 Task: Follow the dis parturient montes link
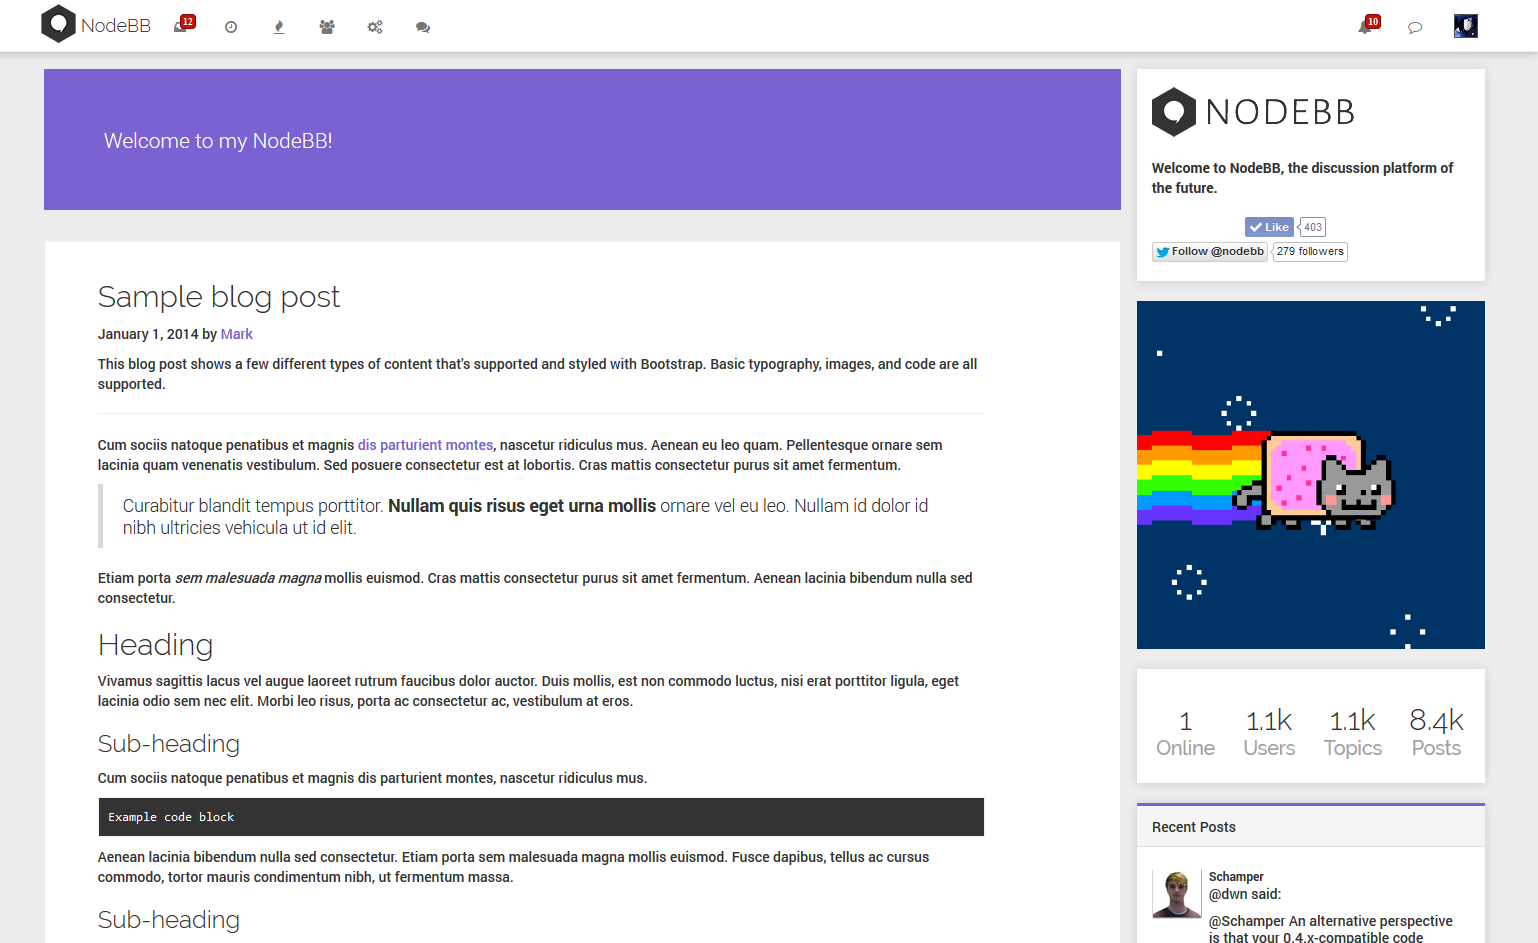point(425,444)
